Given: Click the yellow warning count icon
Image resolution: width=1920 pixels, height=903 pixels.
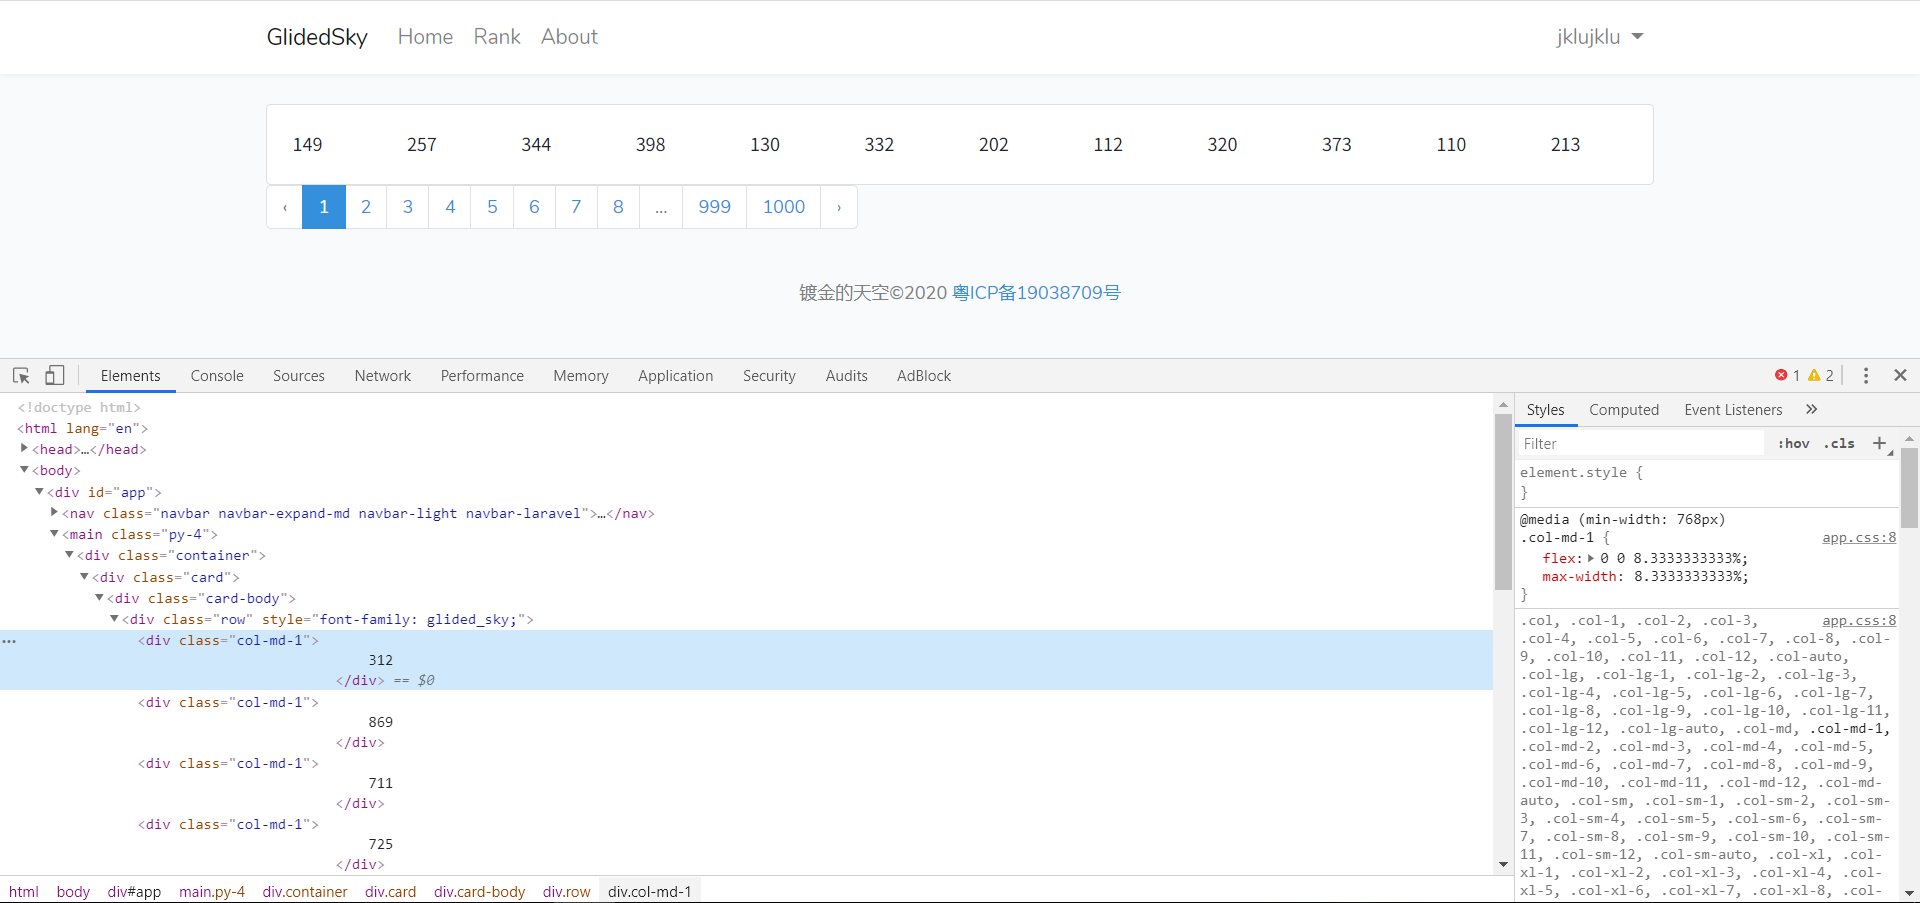Looking at the screenshot, I should point(1814,375).
